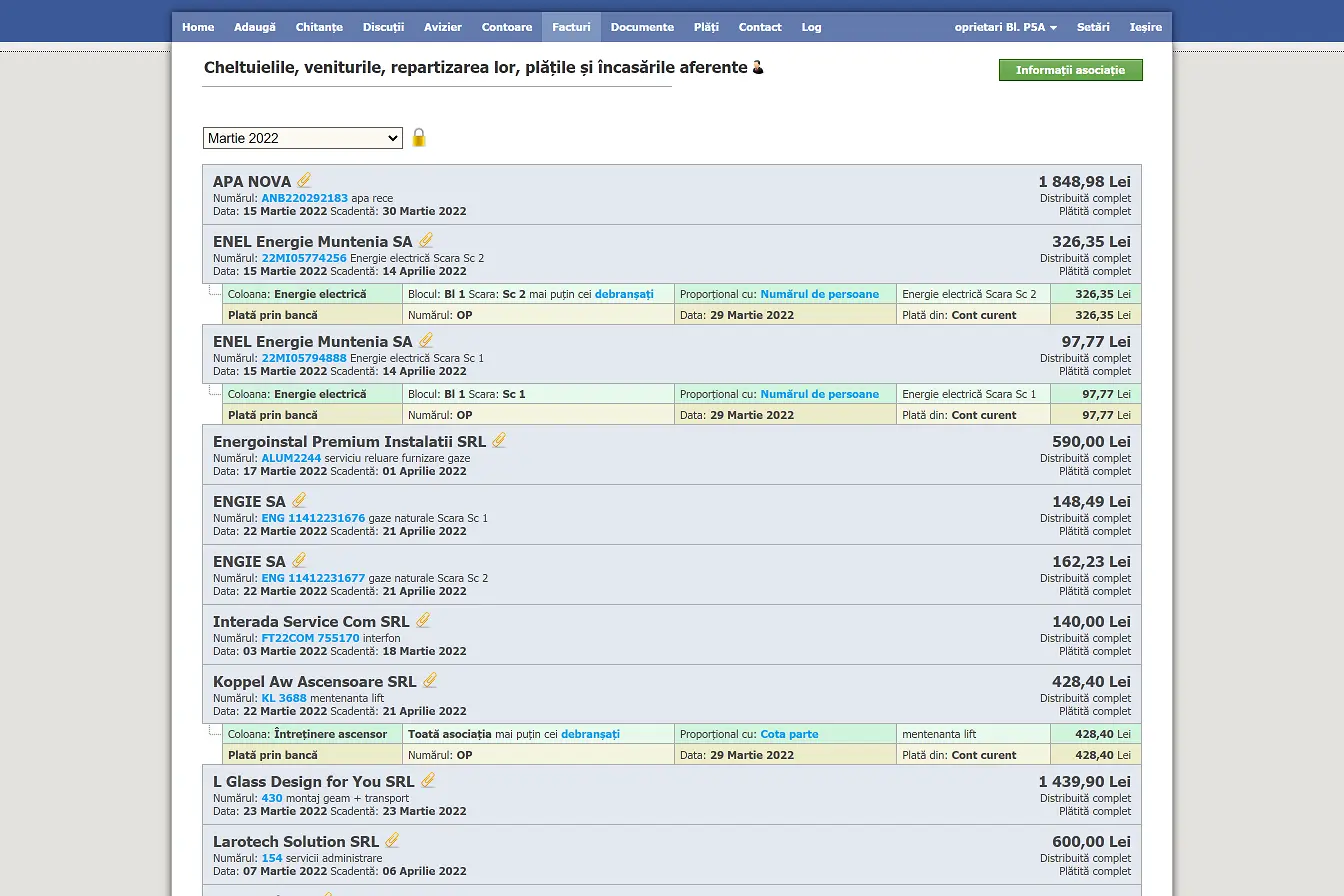Image resolution: width=1344 pixels, height=896 pixels.
Task: Open the Facturi tab
Action: tap(571, 27)
